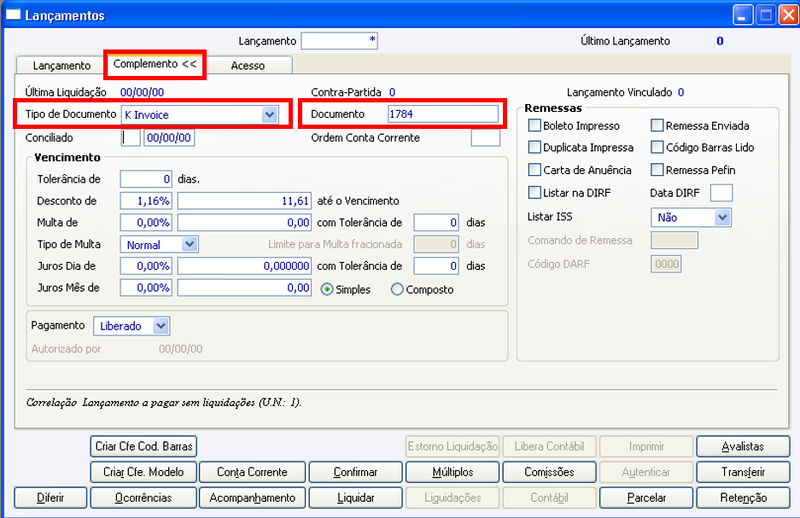Click the Confirmar button
The width and height of the screenshot is (800, 518).
point(355,472)
